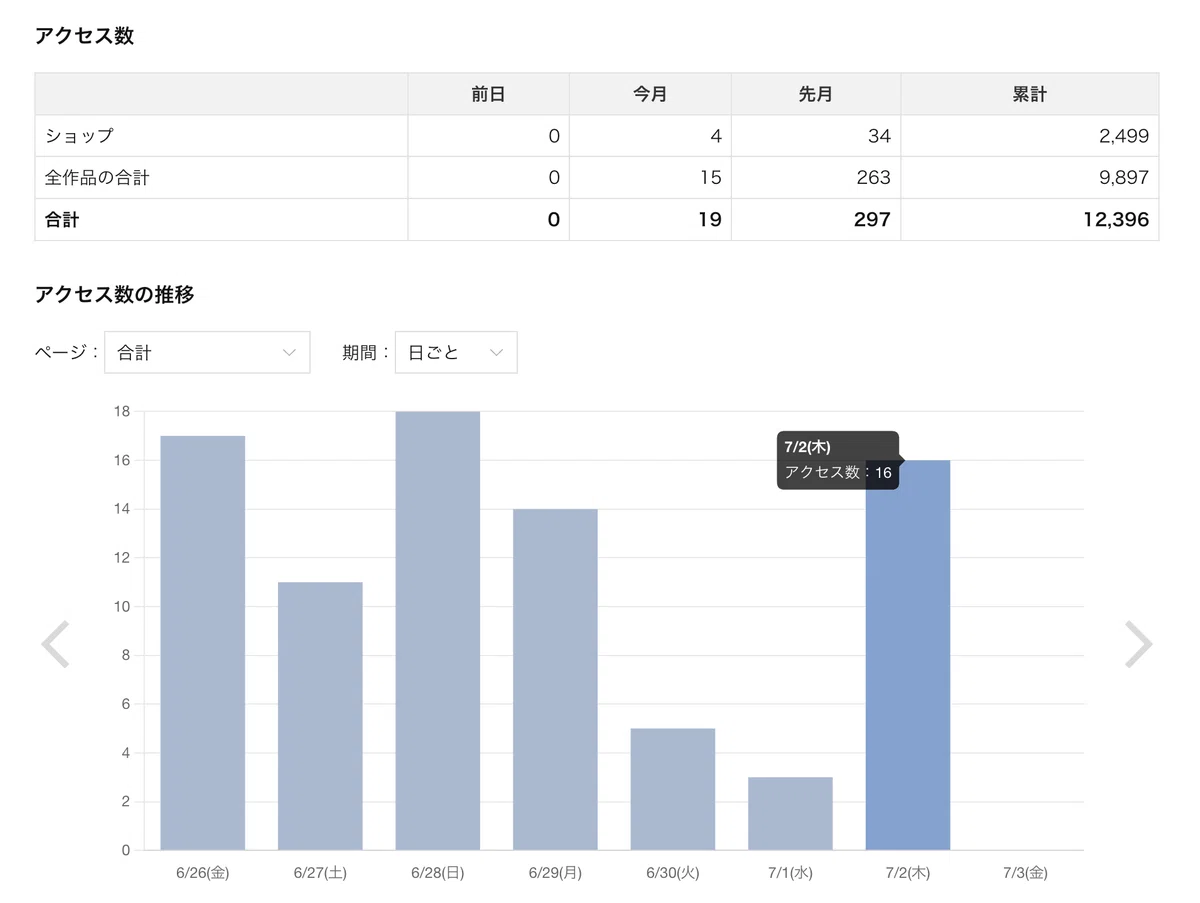Click this month ショップ value 4
Screen dimensions: 1200x903
tap(716, 136)
